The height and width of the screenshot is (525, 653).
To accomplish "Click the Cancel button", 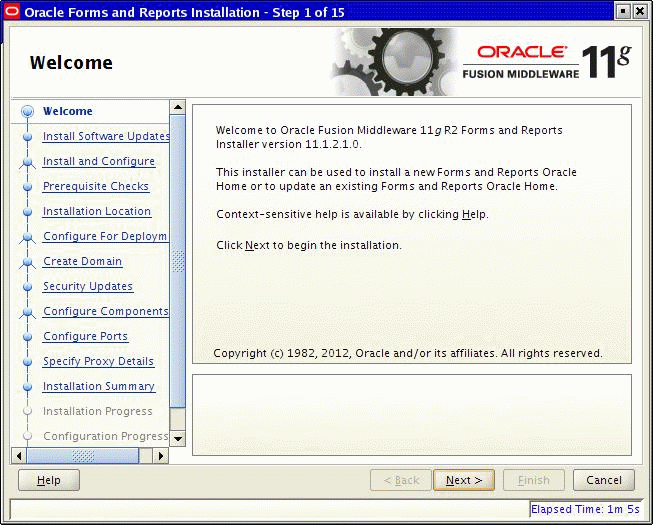I will click(604, 480).
